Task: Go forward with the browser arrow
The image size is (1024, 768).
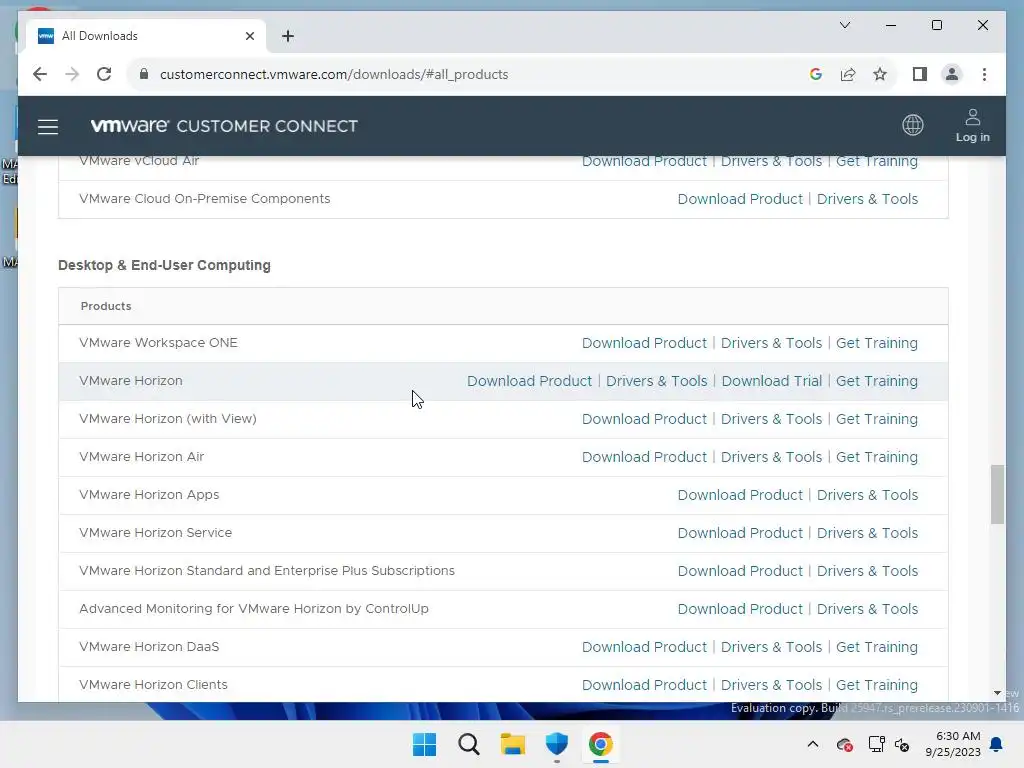Action: (72, 74)
